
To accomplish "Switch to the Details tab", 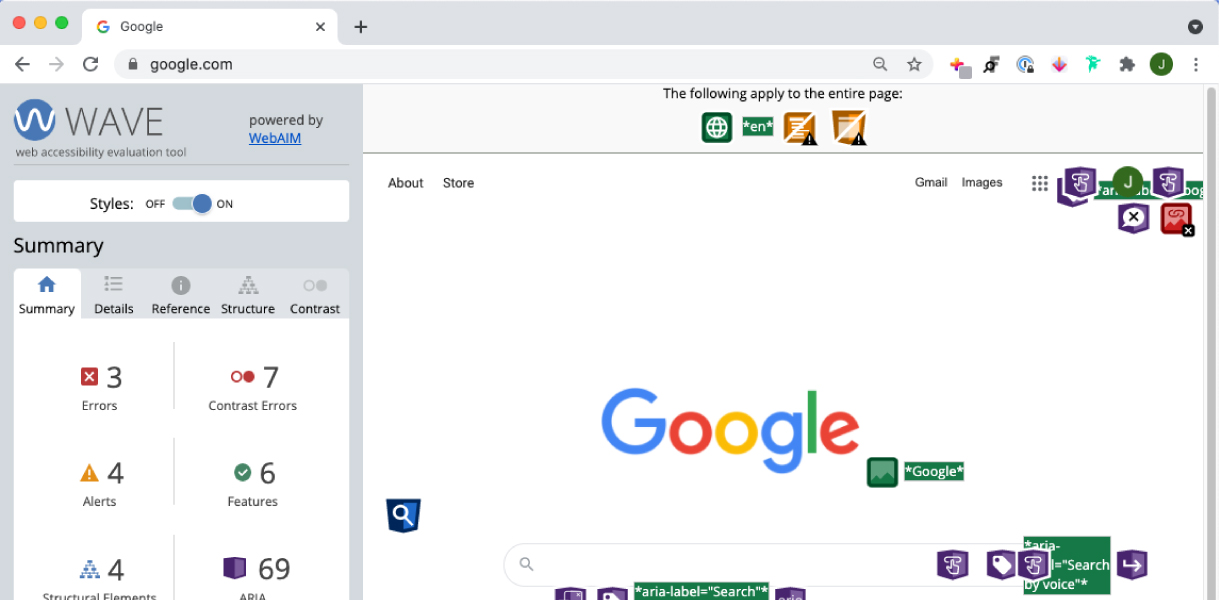I will (114, 295).
